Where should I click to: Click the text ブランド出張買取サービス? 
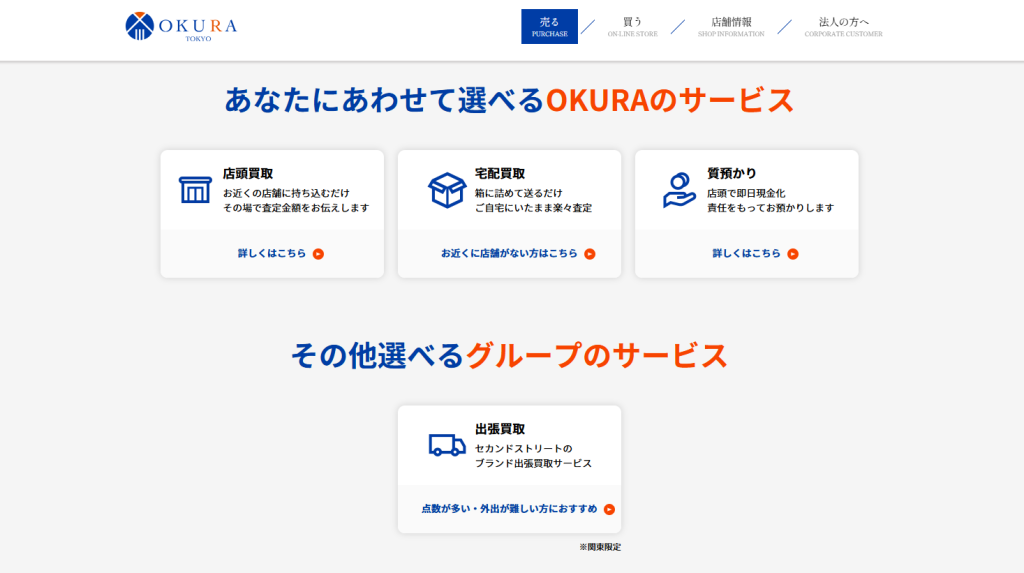click(534, 463)
